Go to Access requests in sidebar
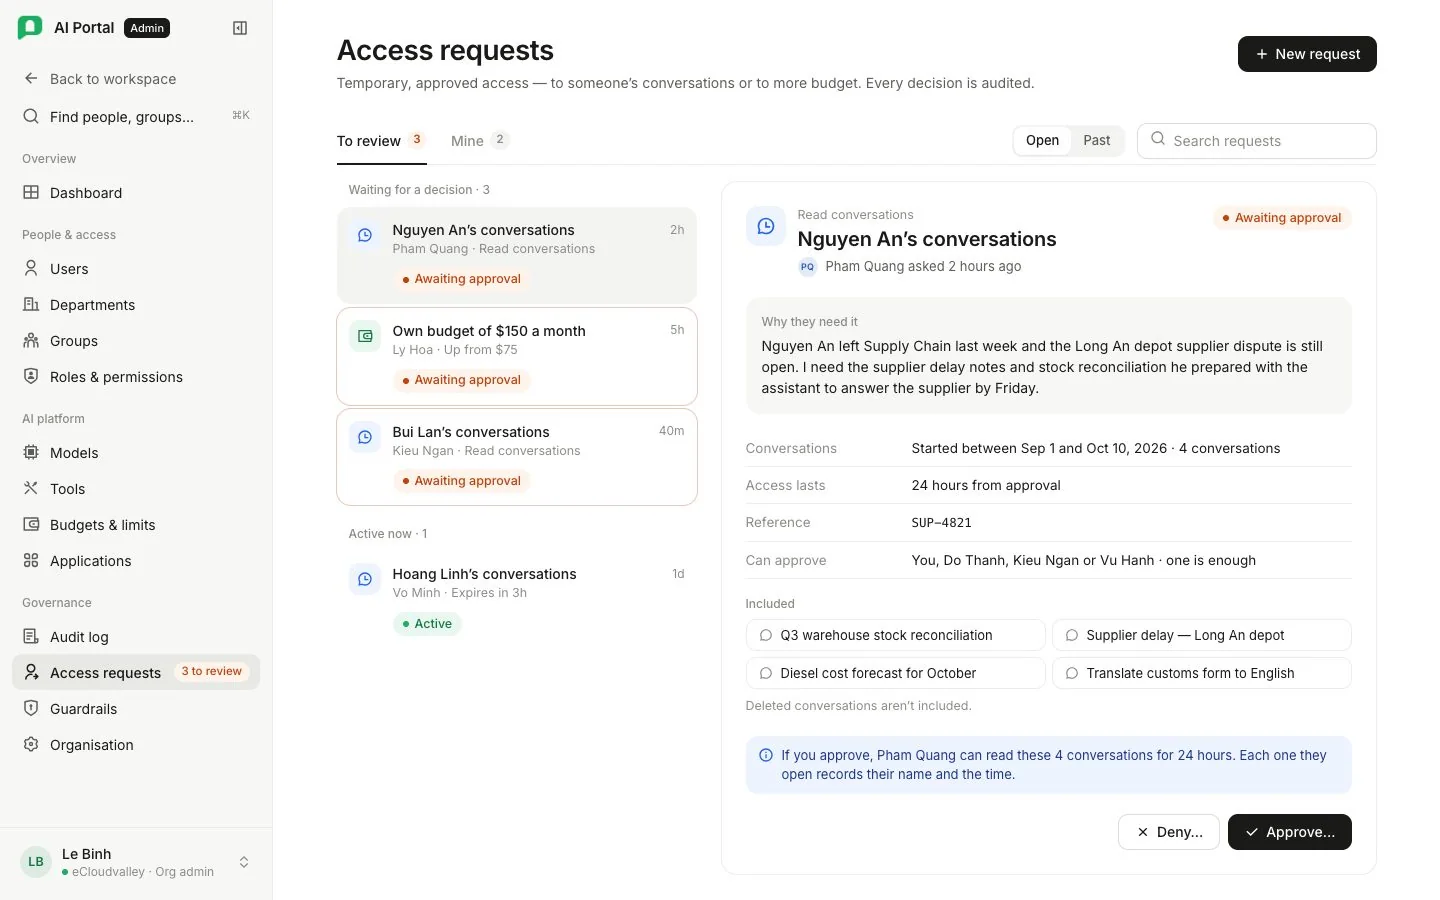Viewport: 1440px width, 900px height. pyautogui.click(x=136, y=673)
